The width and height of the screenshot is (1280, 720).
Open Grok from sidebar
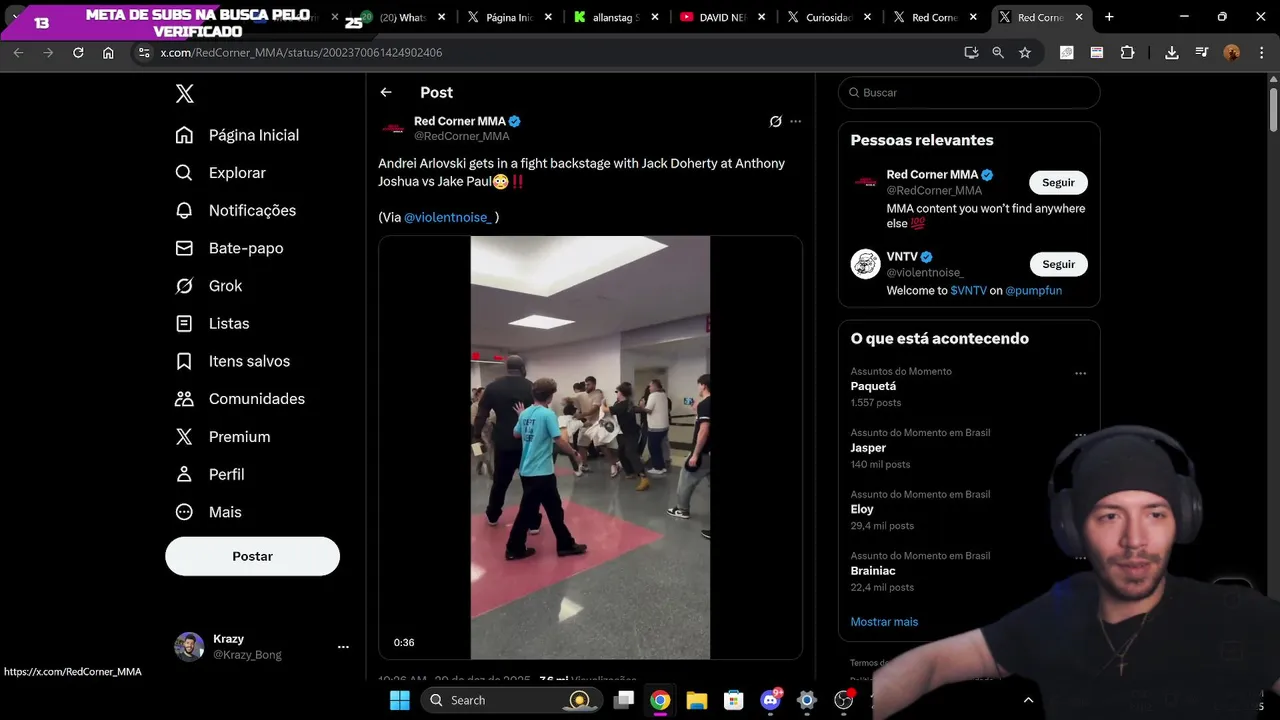tap(208, 286)
